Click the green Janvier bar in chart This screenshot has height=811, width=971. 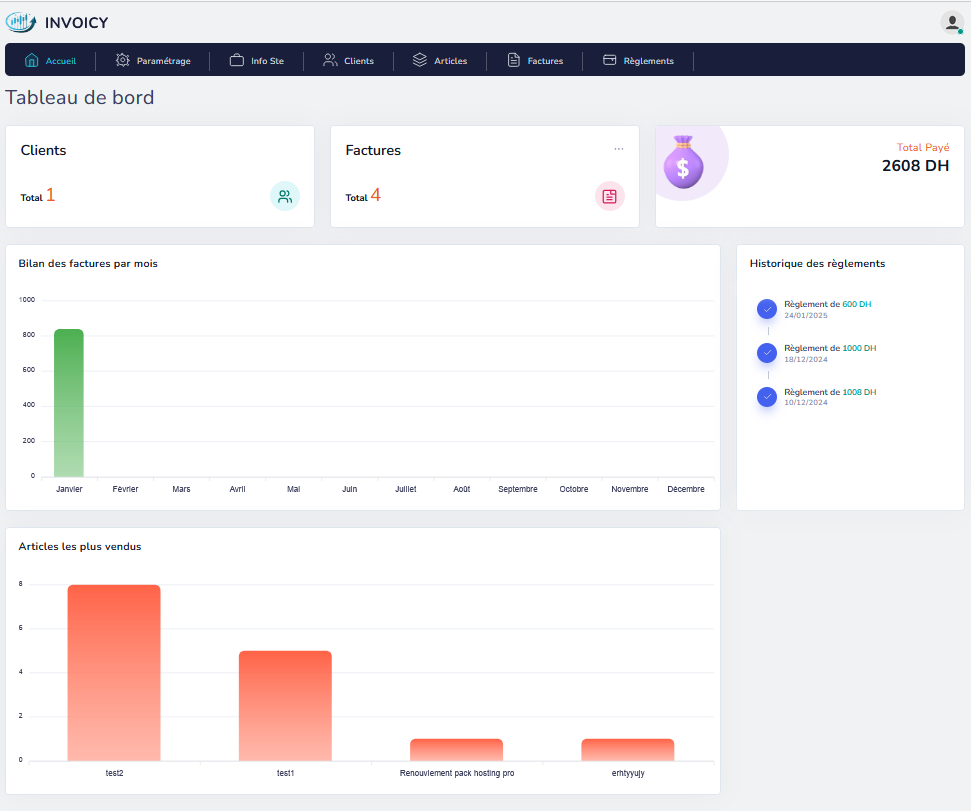tap(69, 403)
